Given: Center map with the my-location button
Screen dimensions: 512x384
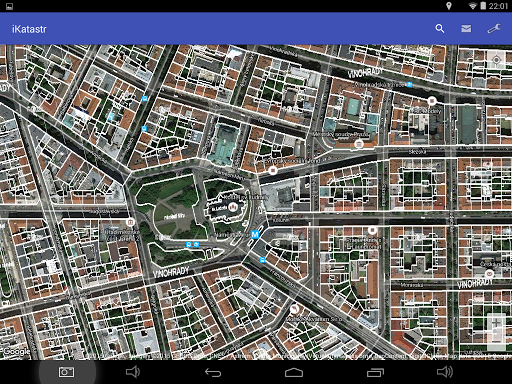Looking at the screenshot, I should (x=496, y=60).
